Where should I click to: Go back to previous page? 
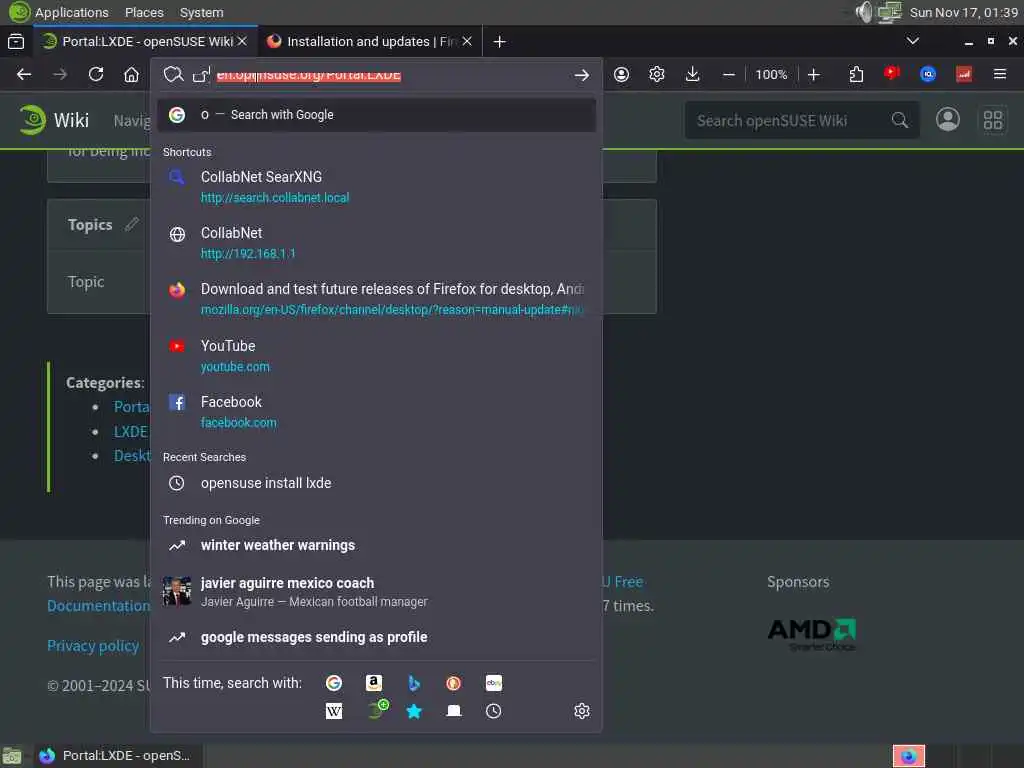(24, 74)
